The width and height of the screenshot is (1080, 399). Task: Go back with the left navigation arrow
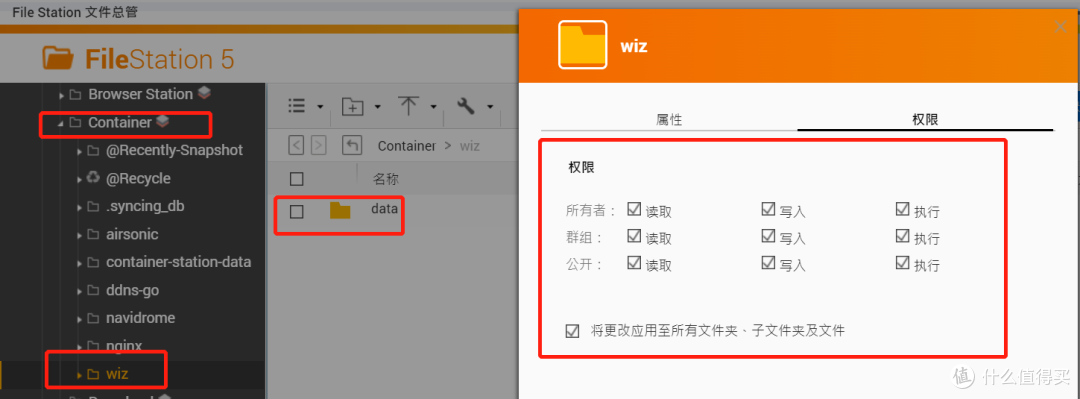(x=296, y=145)
